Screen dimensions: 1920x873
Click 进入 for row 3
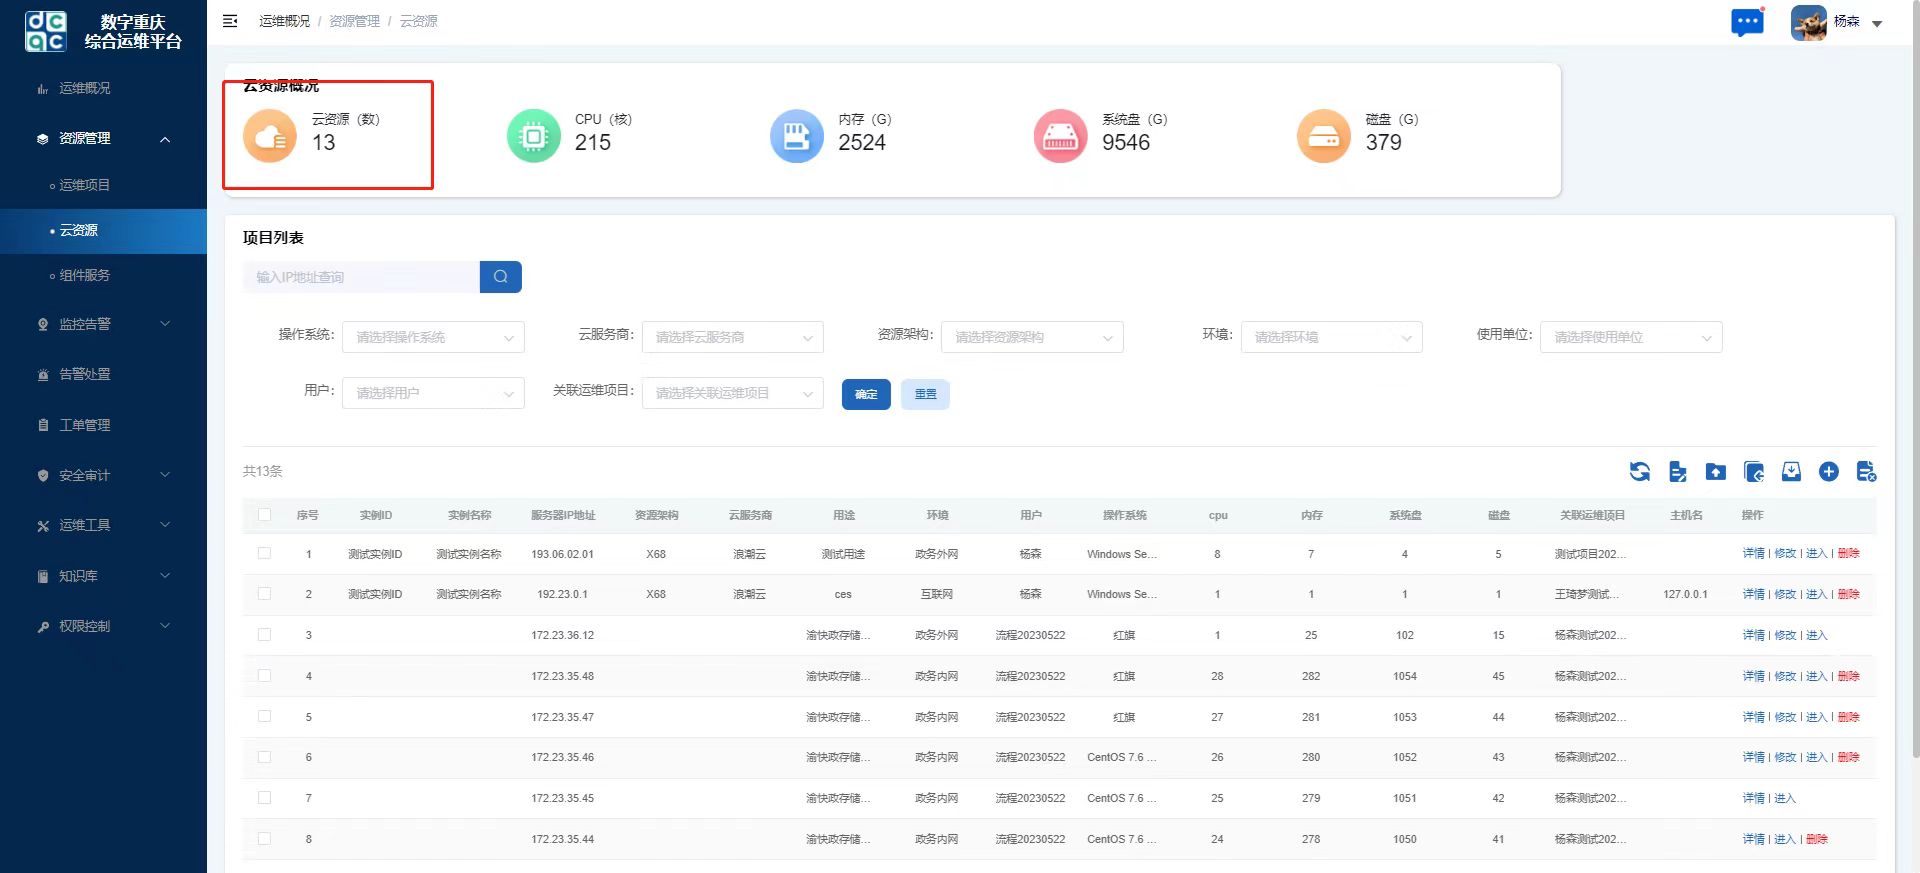point(1816,635)
